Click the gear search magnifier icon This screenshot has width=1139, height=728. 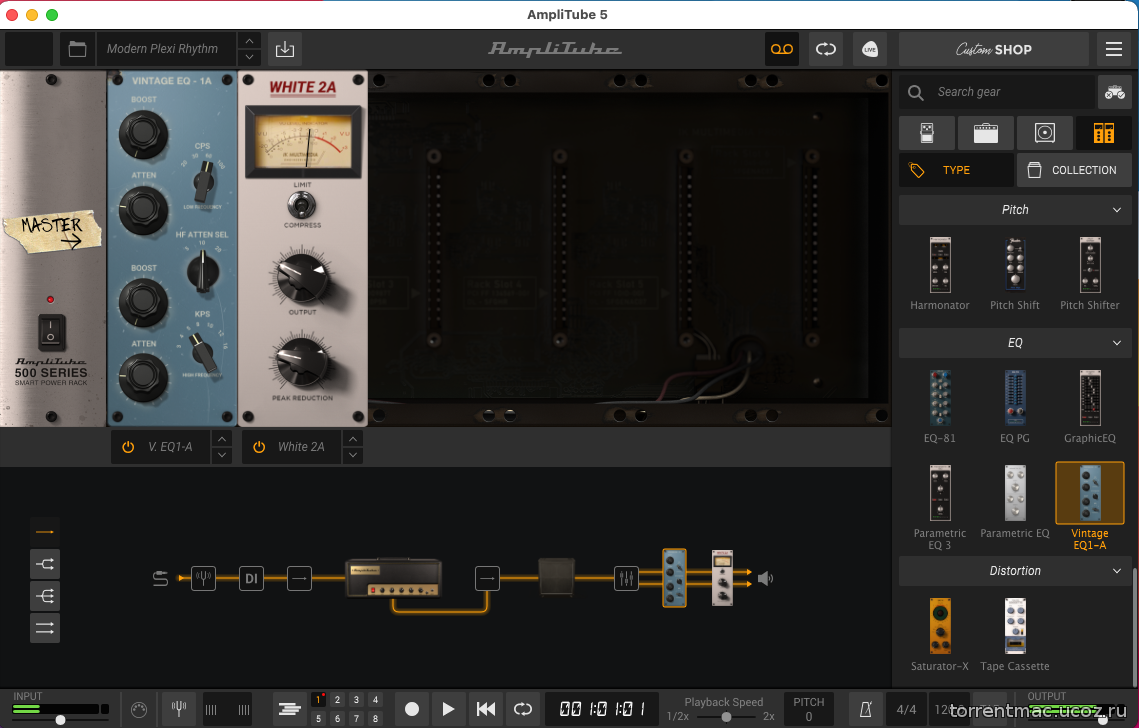click(x=915, y=92)
